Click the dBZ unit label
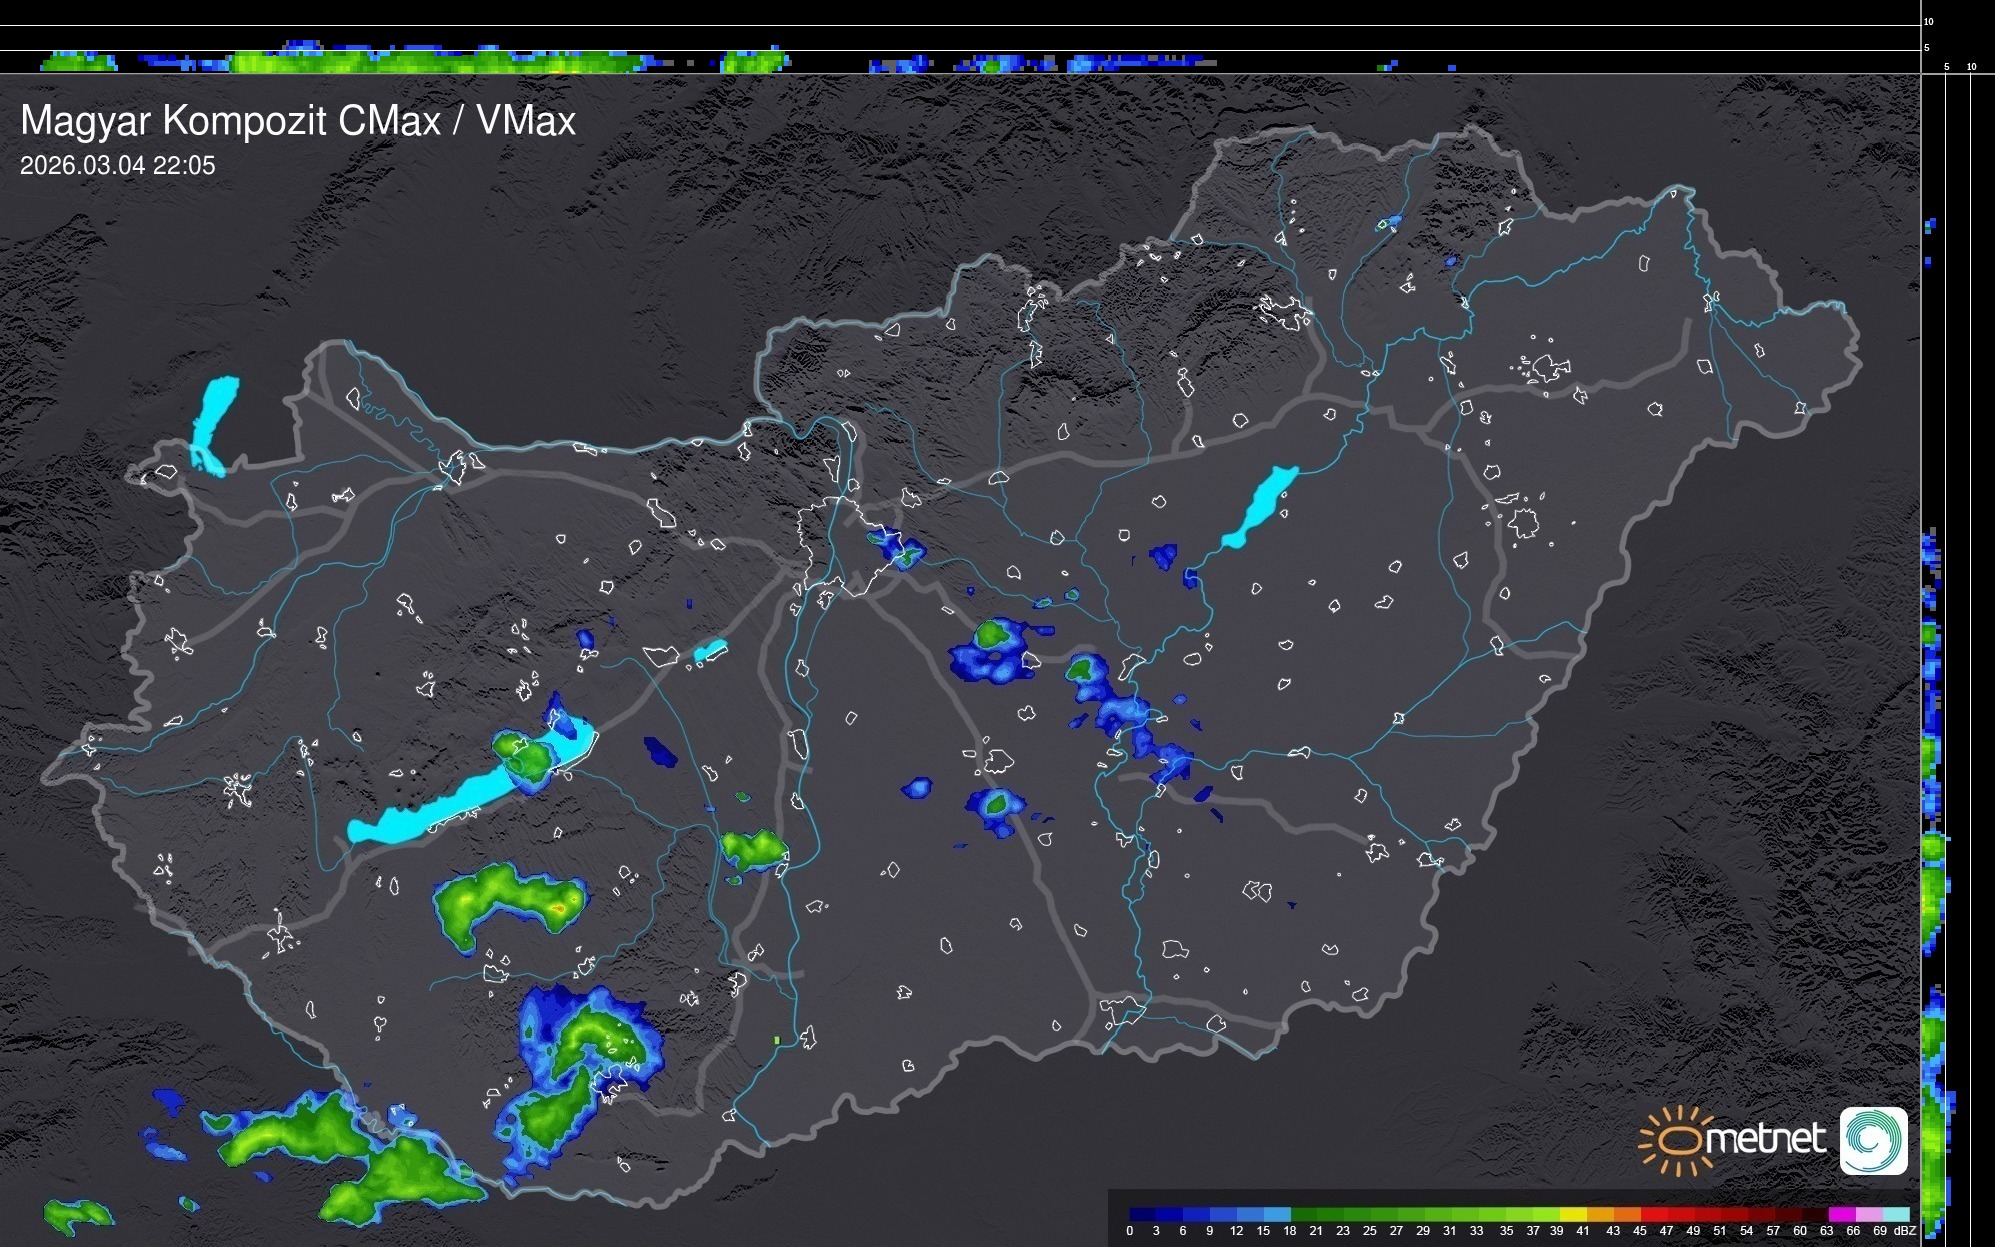Screen dimensions: 1995x1247 coord(1903,1231)
